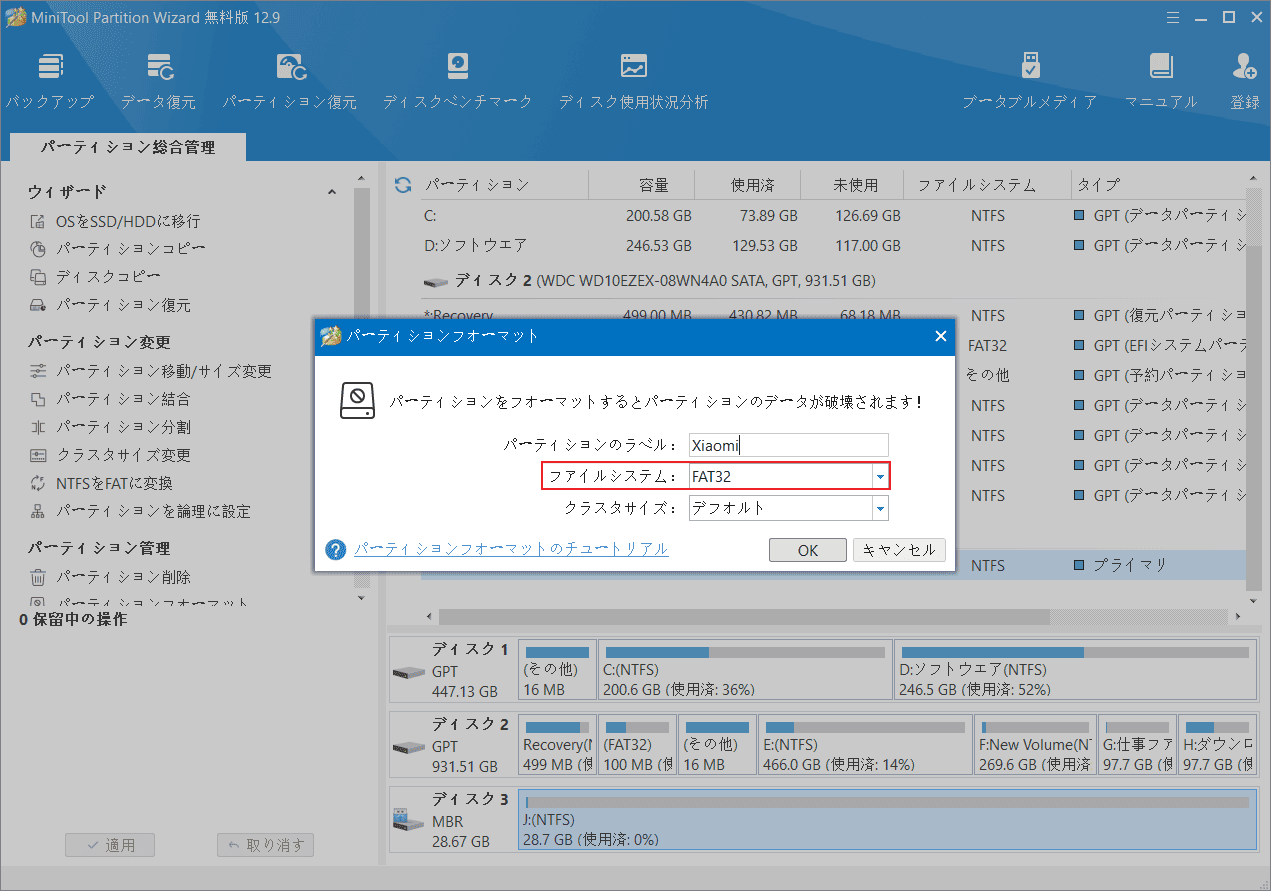Refresh the partition list icon
Screen dimensions: 1271x891
(x=404, y=185)
